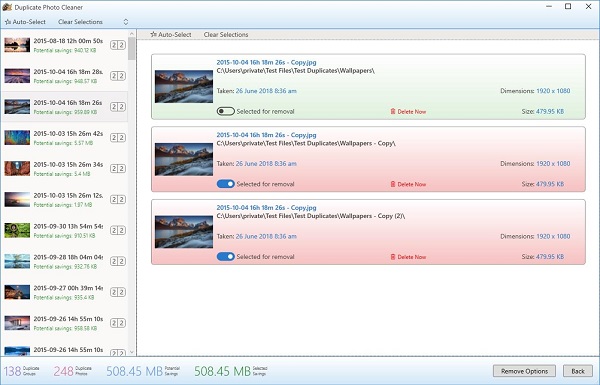This screenshot has width=600, height=385.
Task: Select group 2015-10-03 15h 26m 12s
Action: 64,200
